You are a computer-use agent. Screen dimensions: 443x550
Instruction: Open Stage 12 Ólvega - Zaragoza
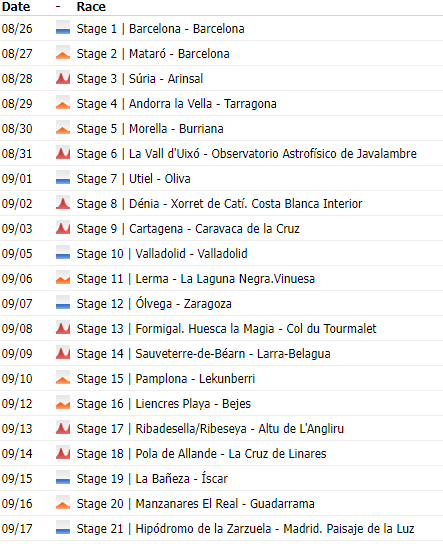(x=154, y=303)
